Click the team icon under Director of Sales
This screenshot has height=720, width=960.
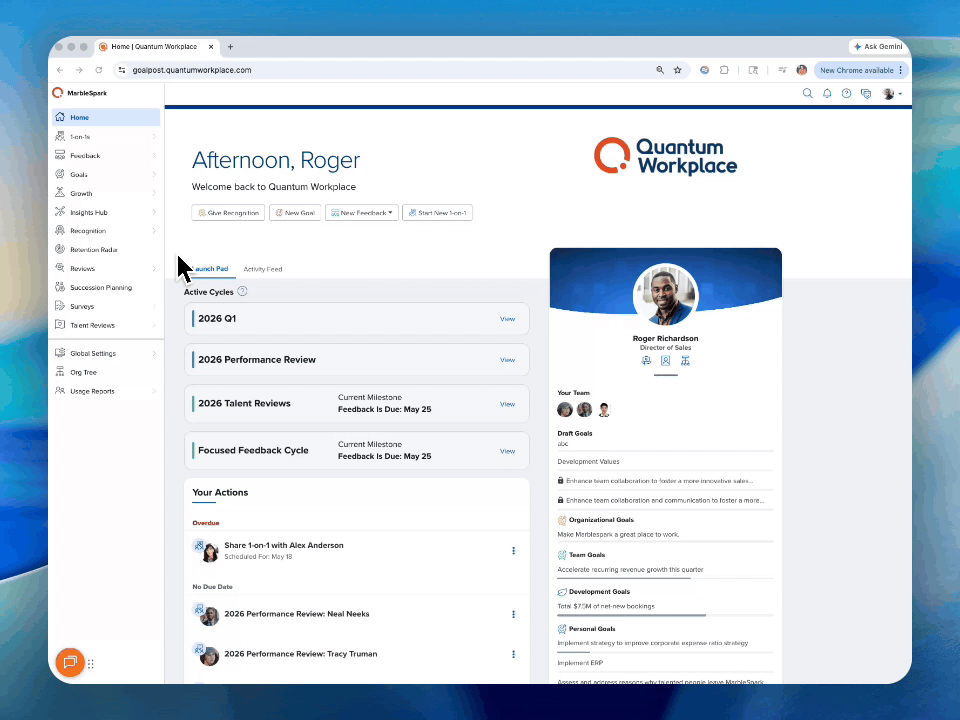point(646,361)
